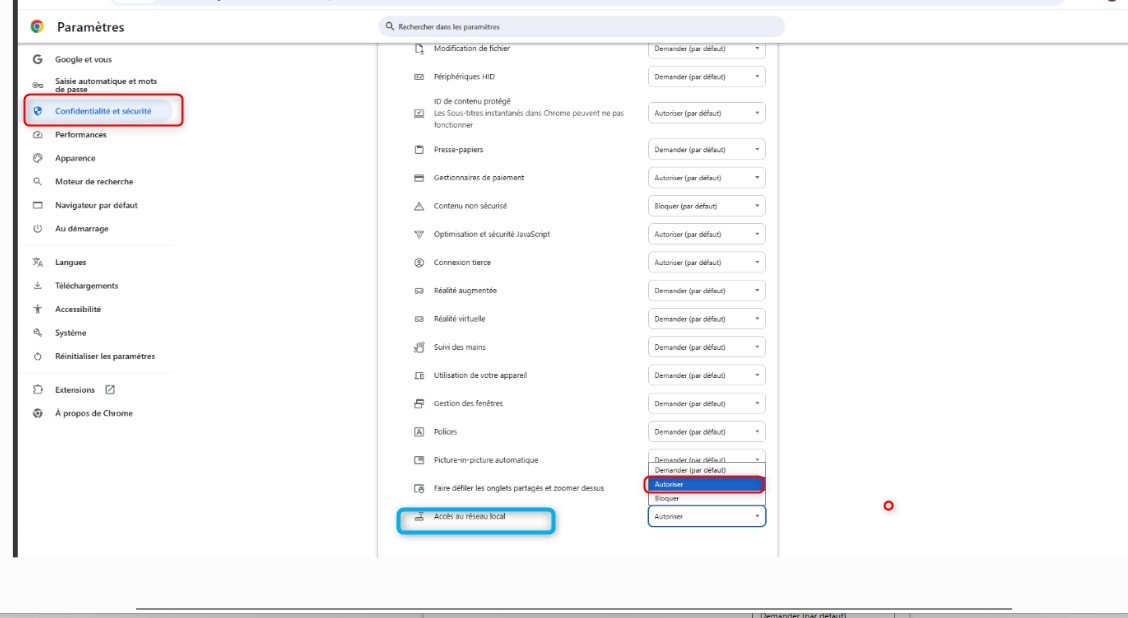This screenshot has height=618, width=1128.
Task: Choose Bloquer option in dropdown list
Action: (704, 498)
